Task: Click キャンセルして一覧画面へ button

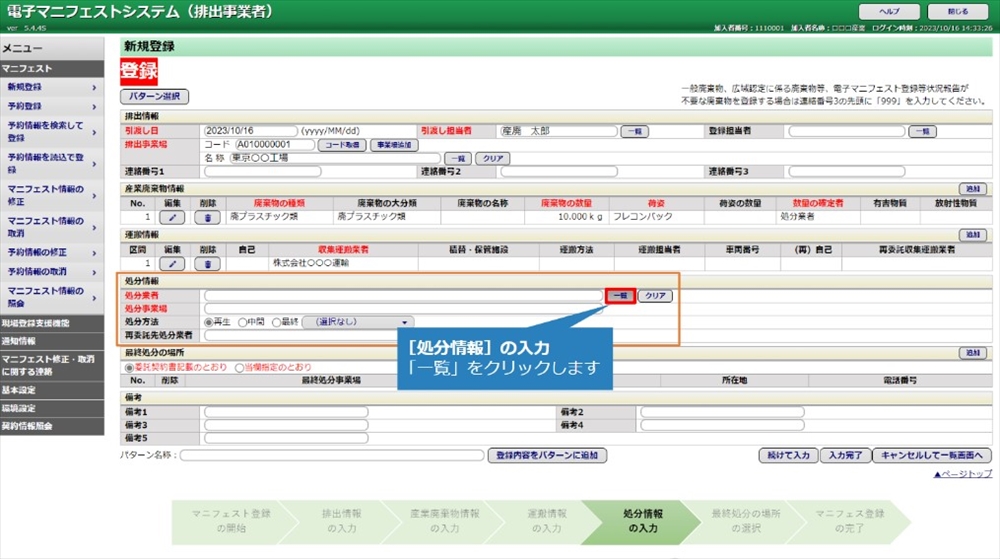Action: click(x=932, y=456)
